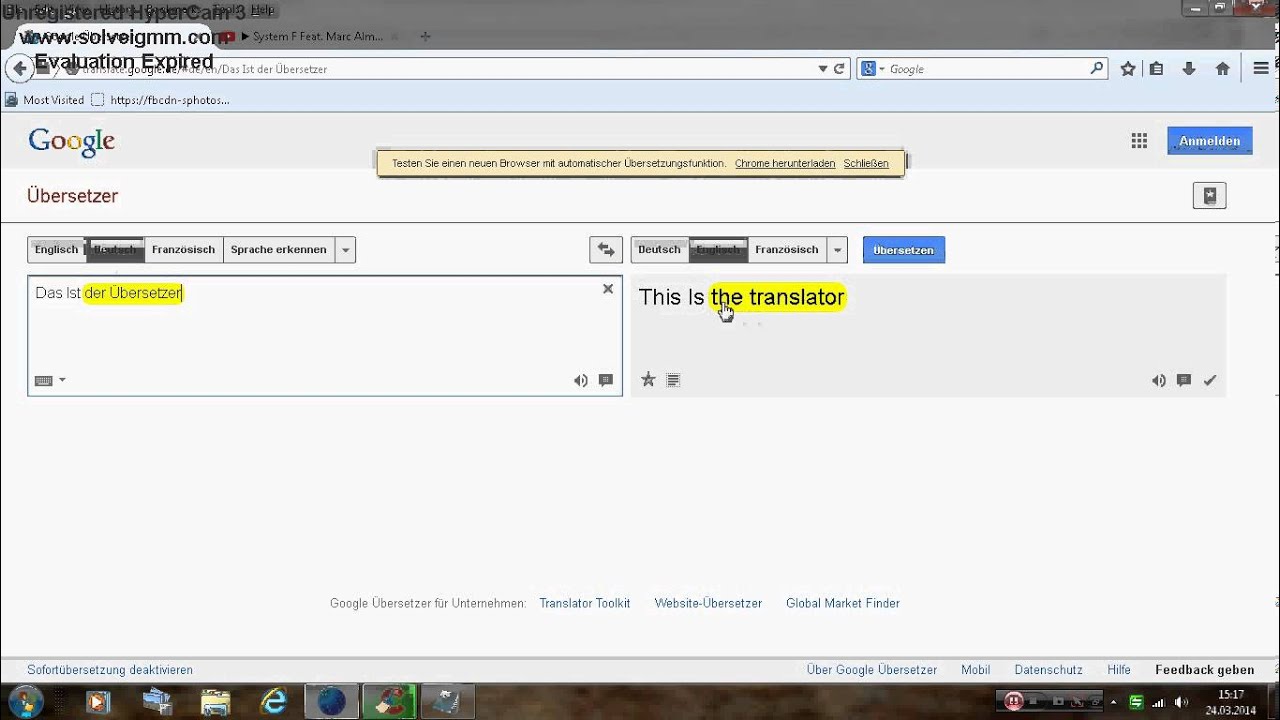Open the Datenschutz footer link
Viewport: 1280px width, 720px height.
(x=1048, y=670)
